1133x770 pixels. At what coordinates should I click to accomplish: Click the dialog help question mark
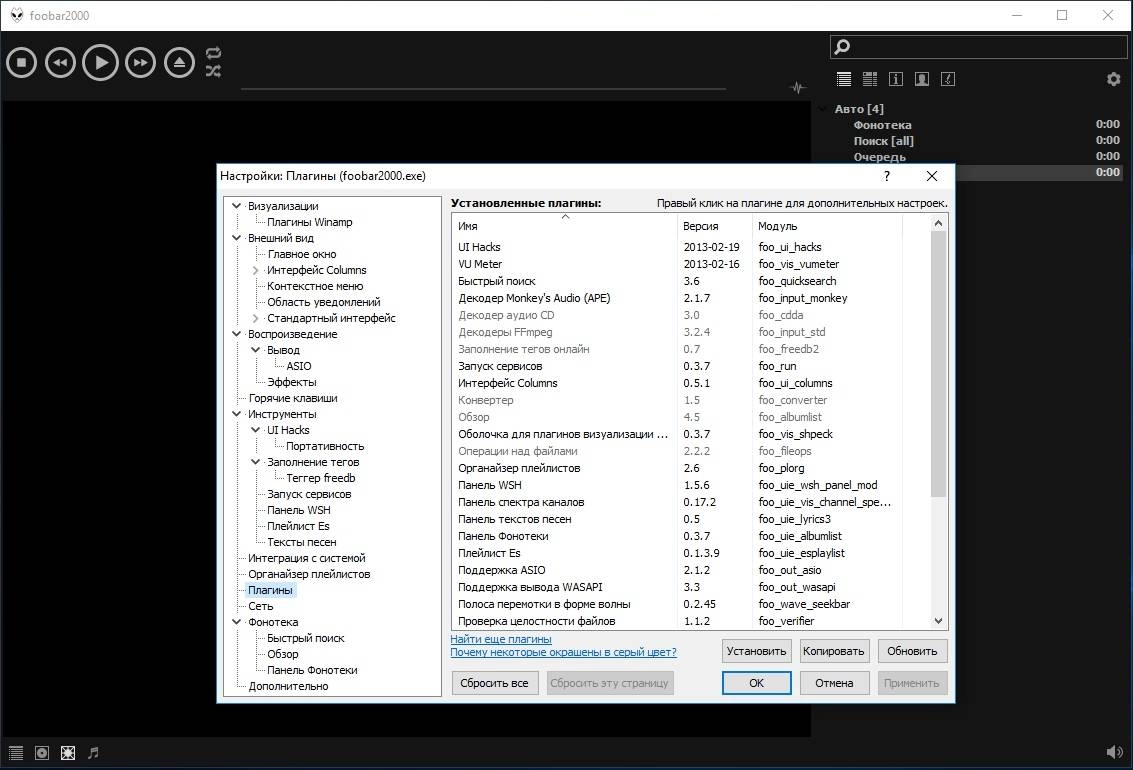pos(887,176)
